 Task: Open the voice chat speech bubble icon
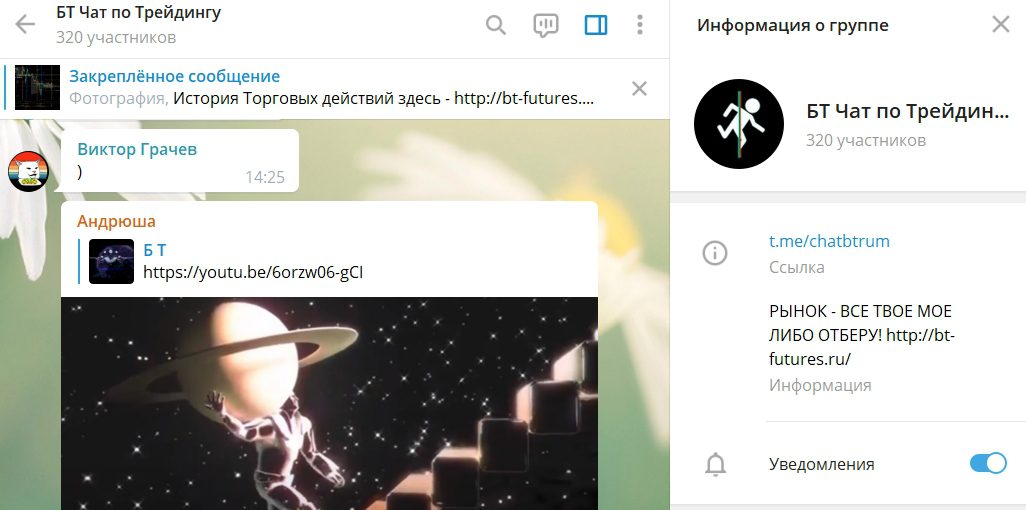point(546,26)
